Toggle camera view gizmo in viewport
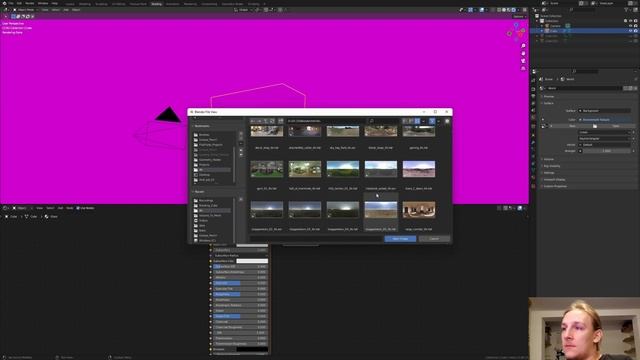Screen dimensions: 640x360 click(x=523, y=60)
